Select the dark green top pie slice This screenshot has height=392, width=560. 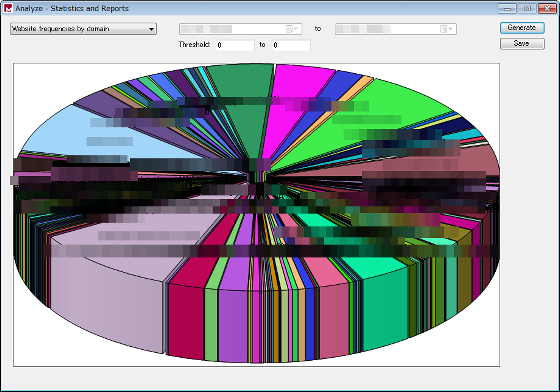click(246, 82)
